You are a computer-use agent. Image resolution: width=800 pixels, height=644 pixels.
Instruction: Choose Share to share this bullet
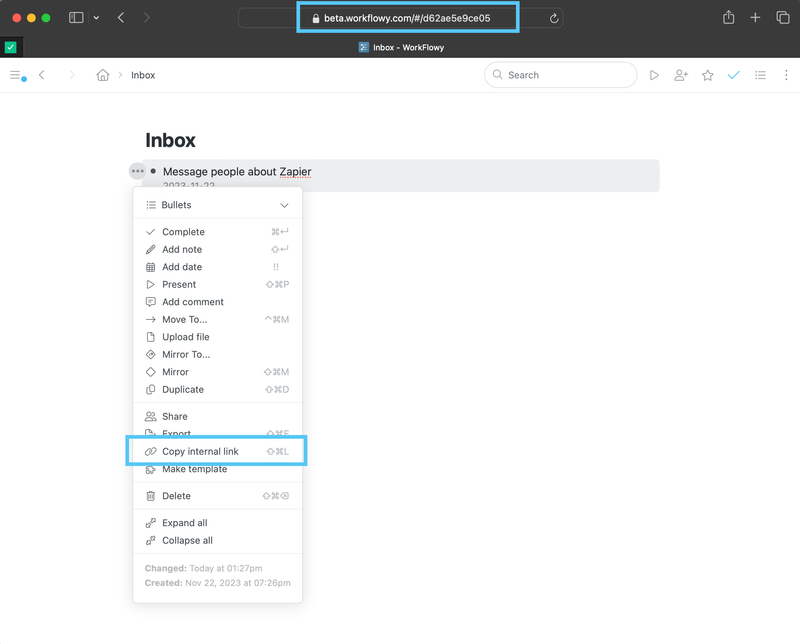(x=176, y=416)
